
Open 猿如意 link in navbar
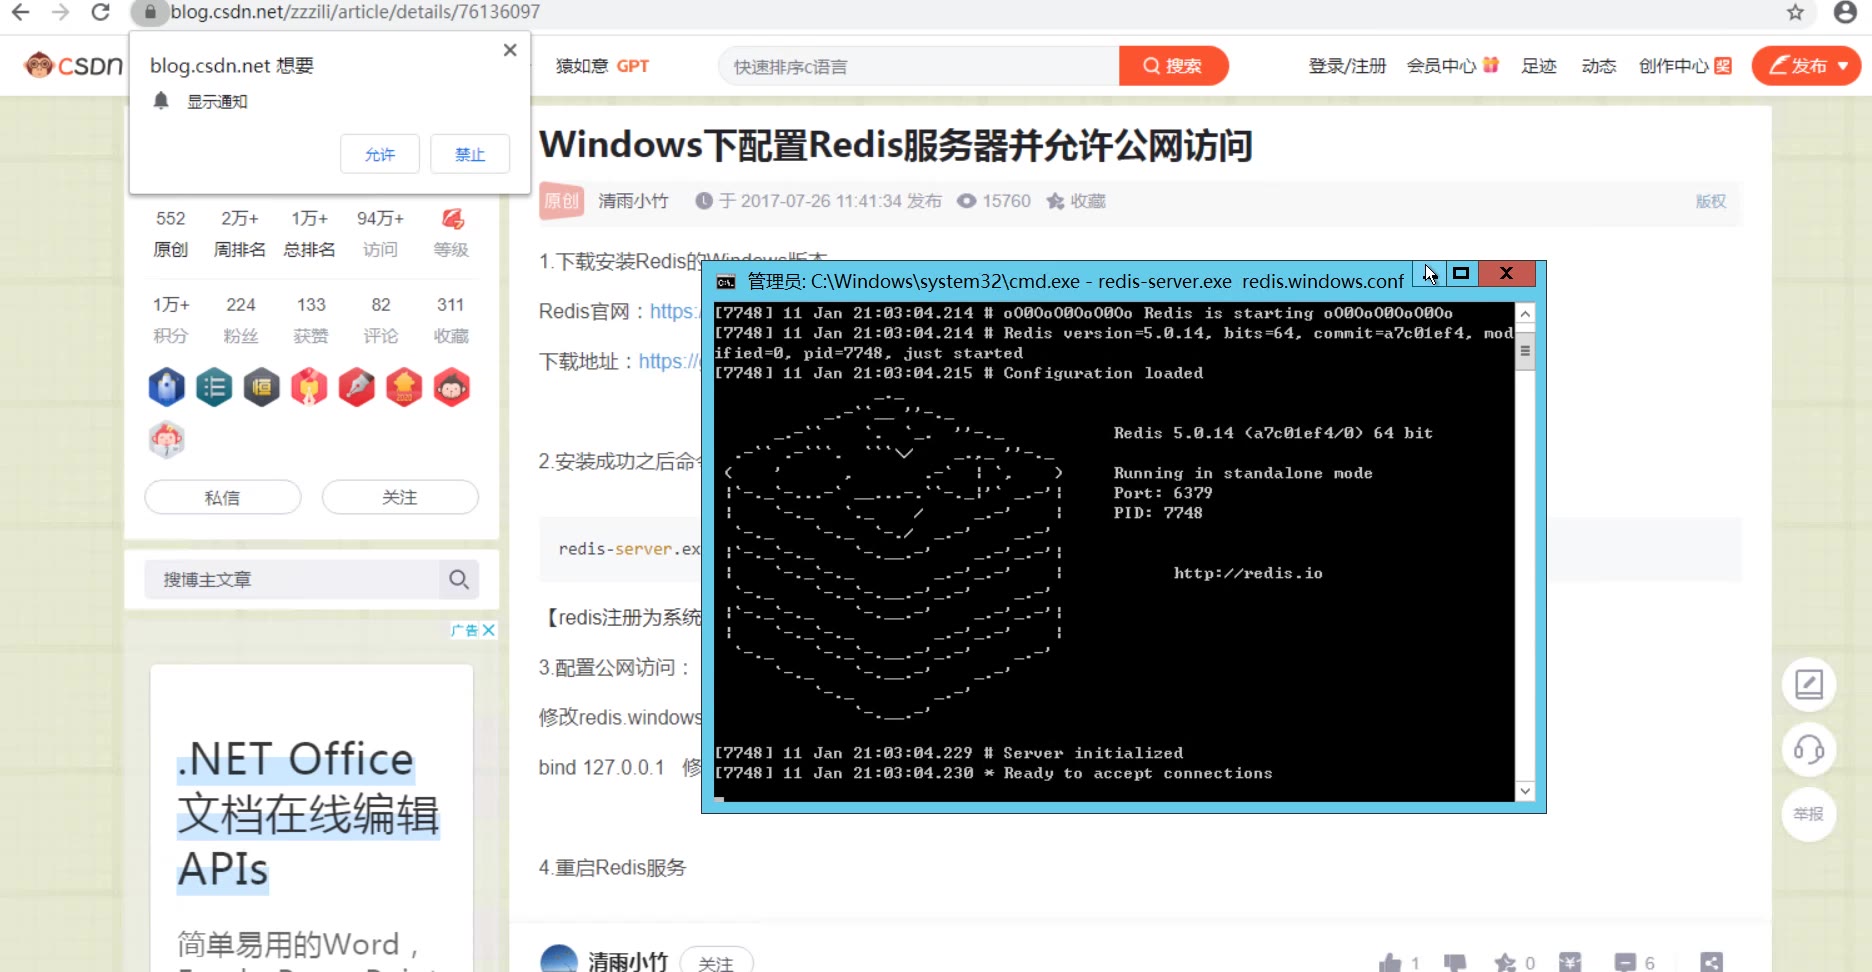click(x=582, y=66)
